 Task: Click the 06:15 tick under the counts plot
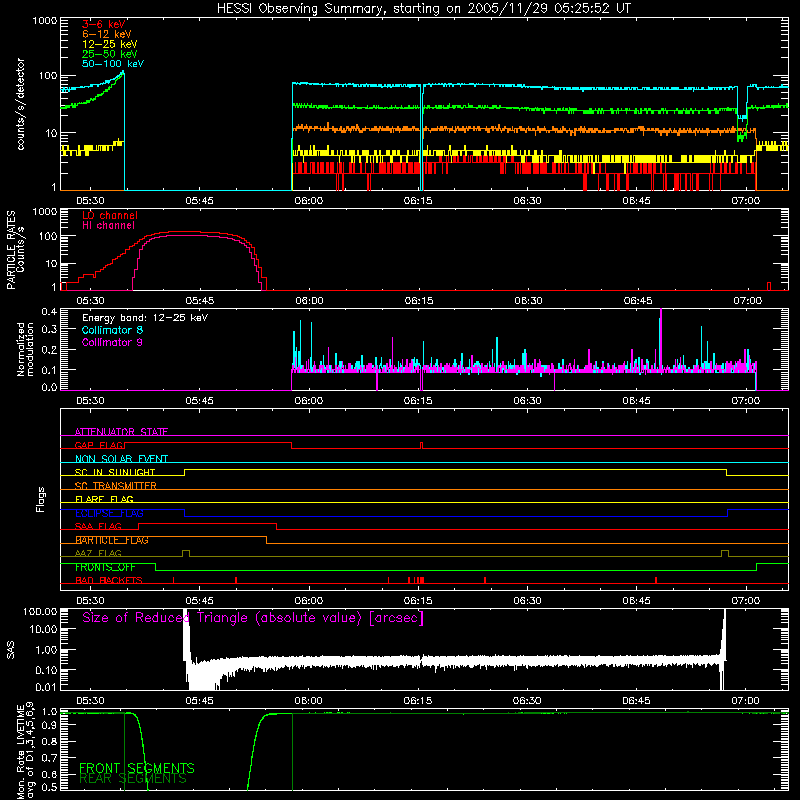pos(418,201)
